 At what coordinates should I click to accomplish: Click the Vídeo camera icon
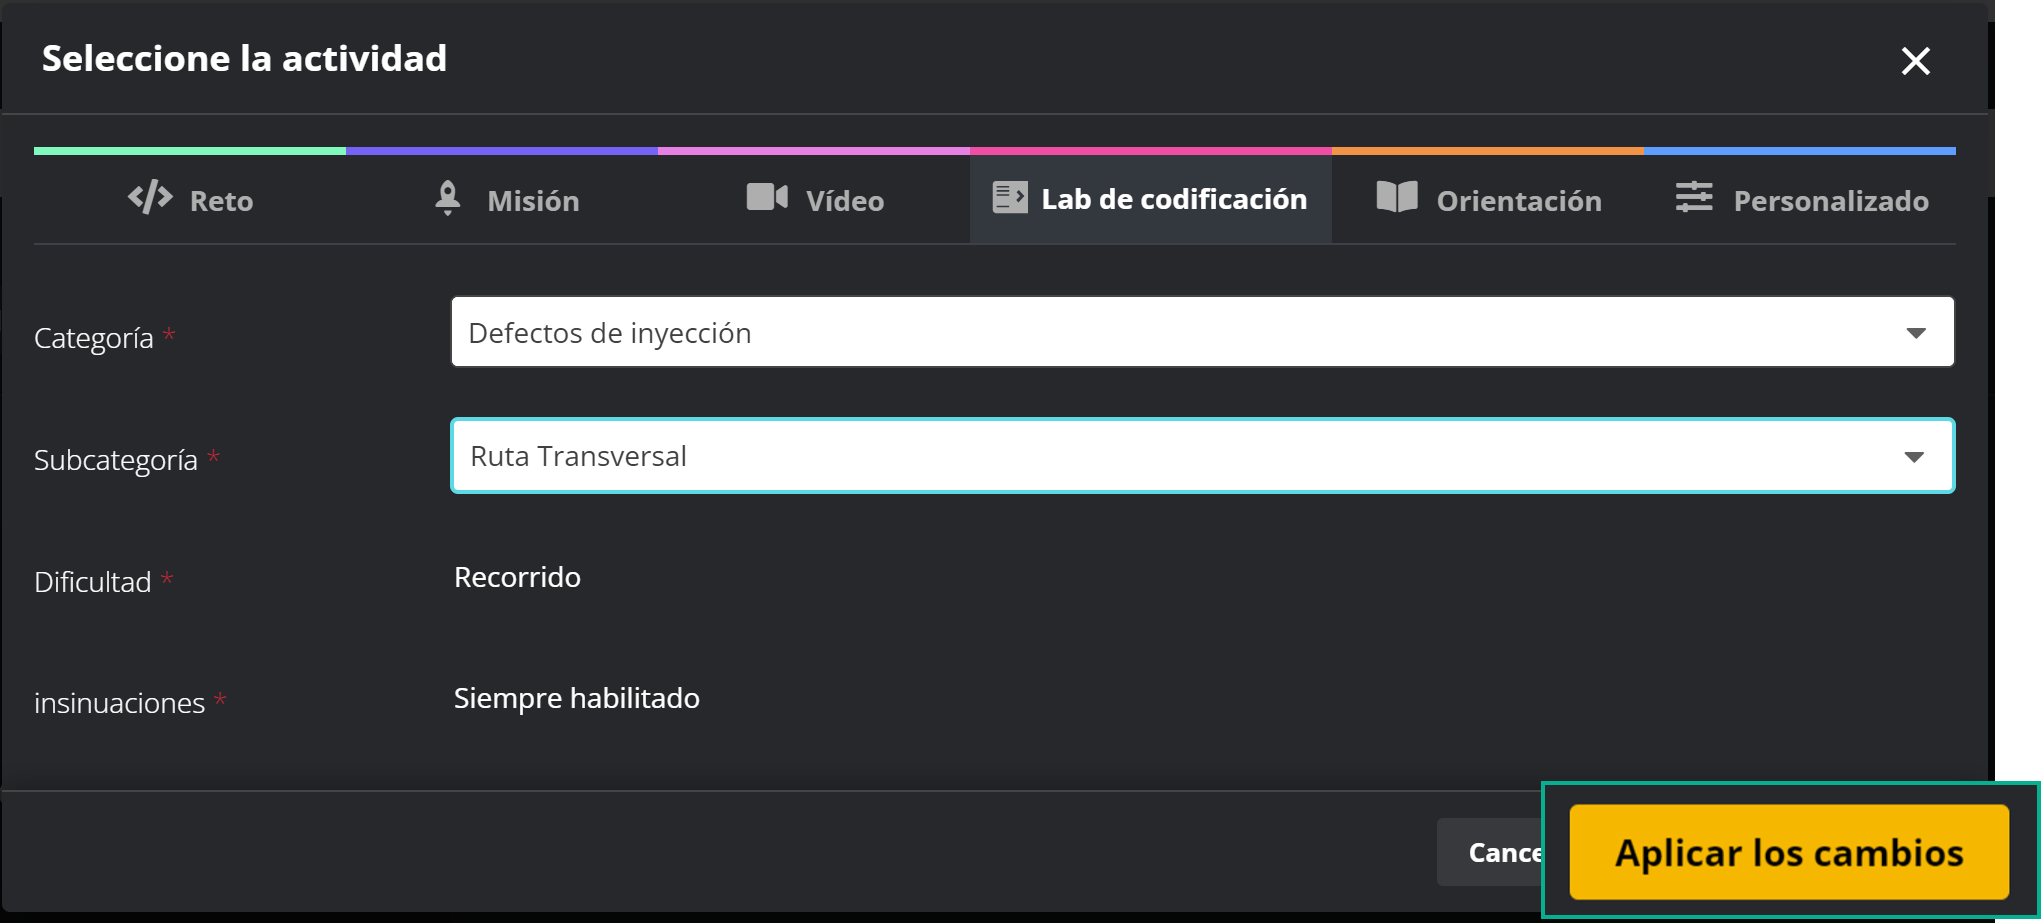[767, 197]
